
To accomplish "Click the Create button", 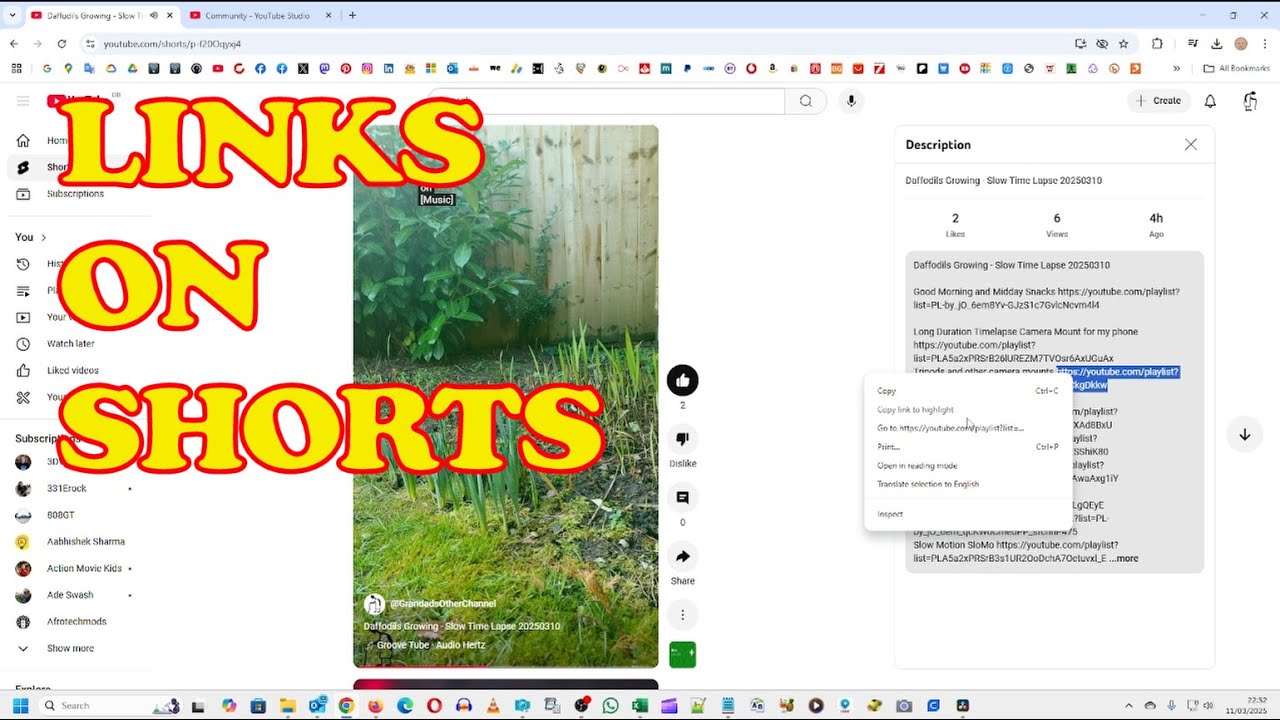I will coord(1158,100).
